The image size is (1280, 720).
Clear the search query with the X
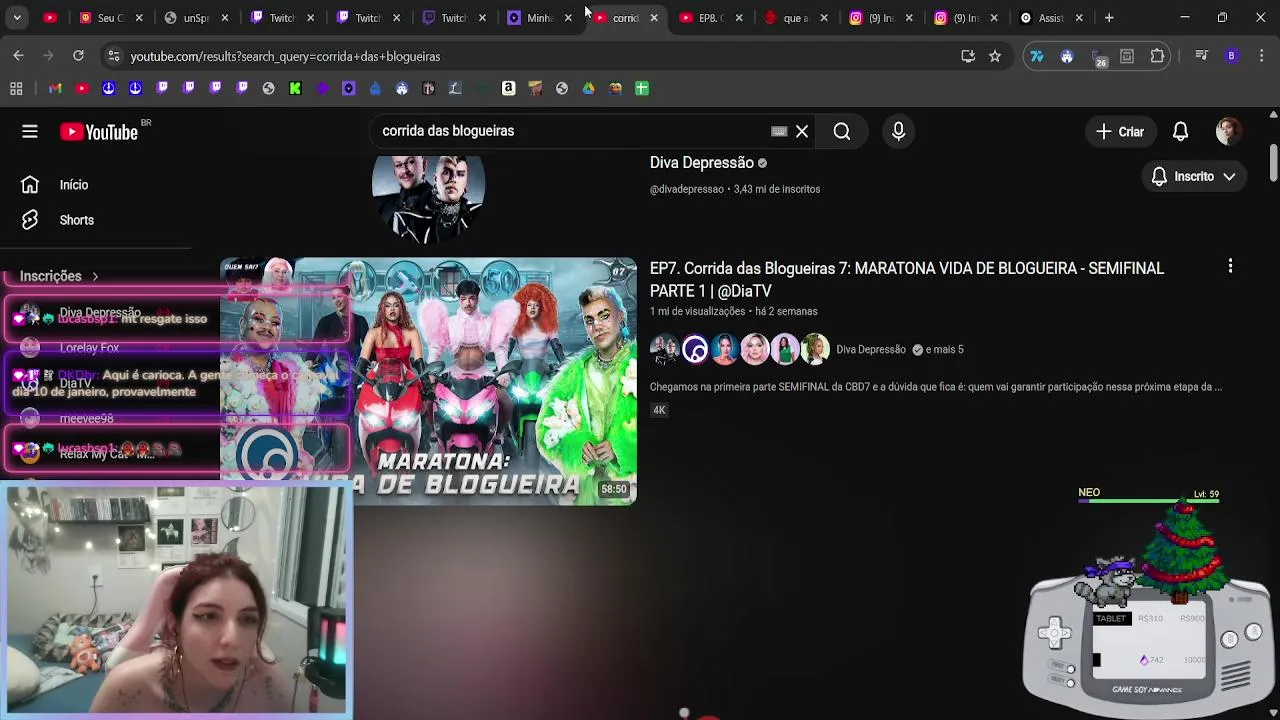point(802,131)
